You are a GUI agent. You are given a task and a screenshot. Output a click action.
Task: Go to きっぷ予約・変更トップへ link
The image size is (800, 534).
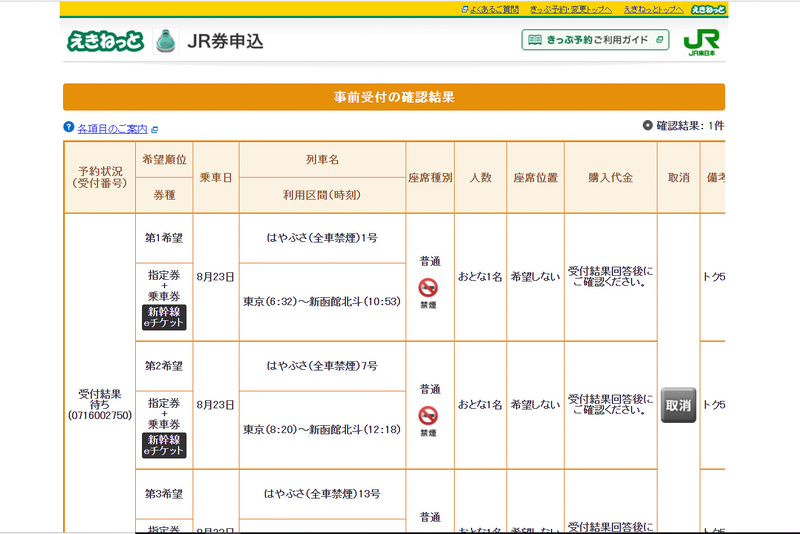(x=571, y=9)
